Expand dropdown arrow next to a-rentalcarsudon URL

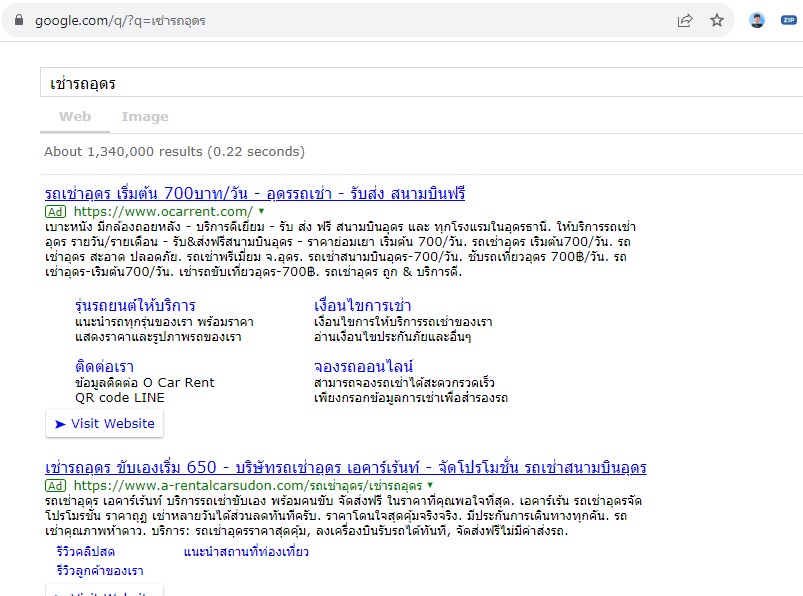[430, 485]
